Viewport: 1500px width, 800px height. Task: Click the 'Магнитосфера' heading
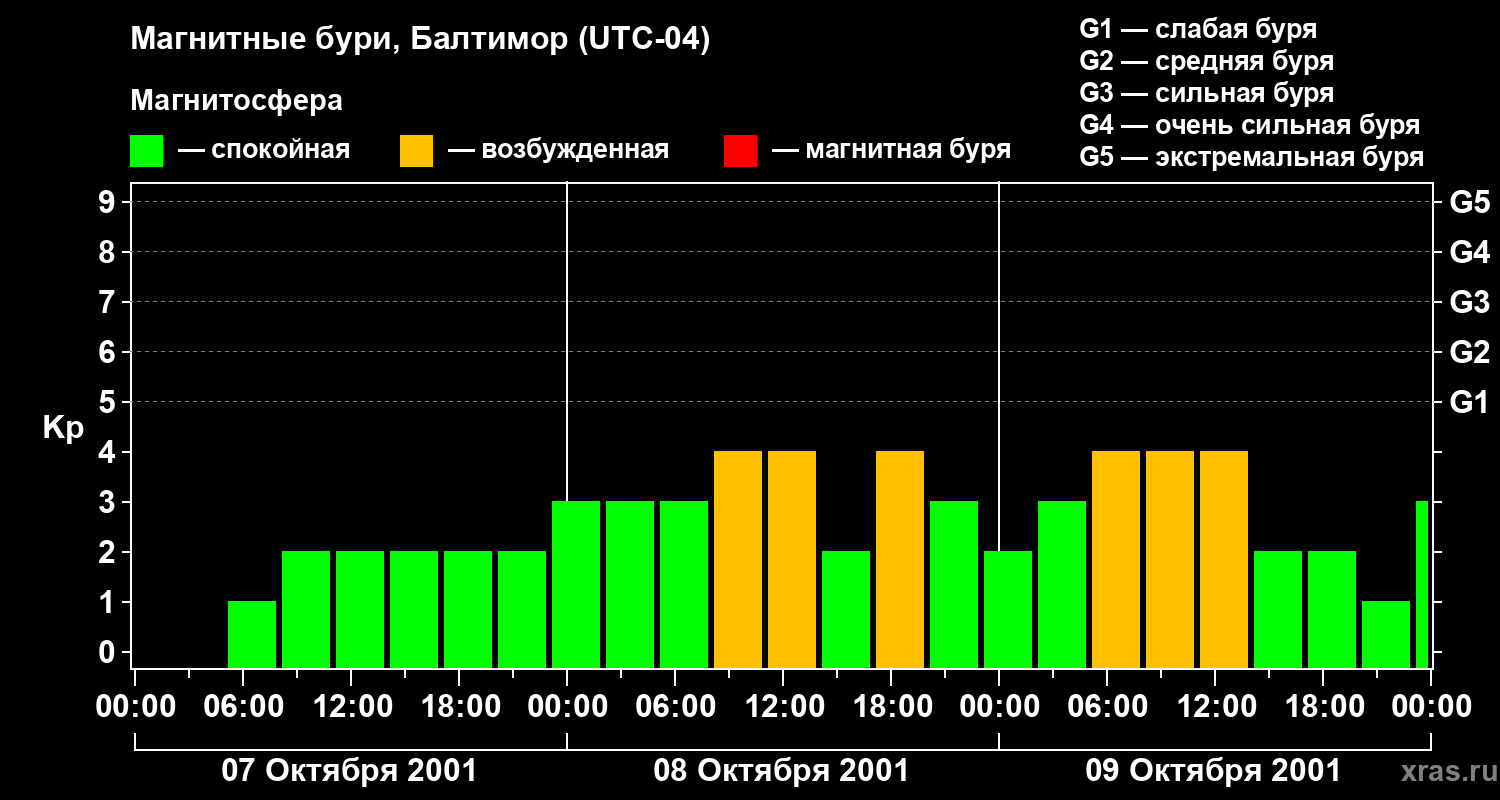(x=236, y=101)
